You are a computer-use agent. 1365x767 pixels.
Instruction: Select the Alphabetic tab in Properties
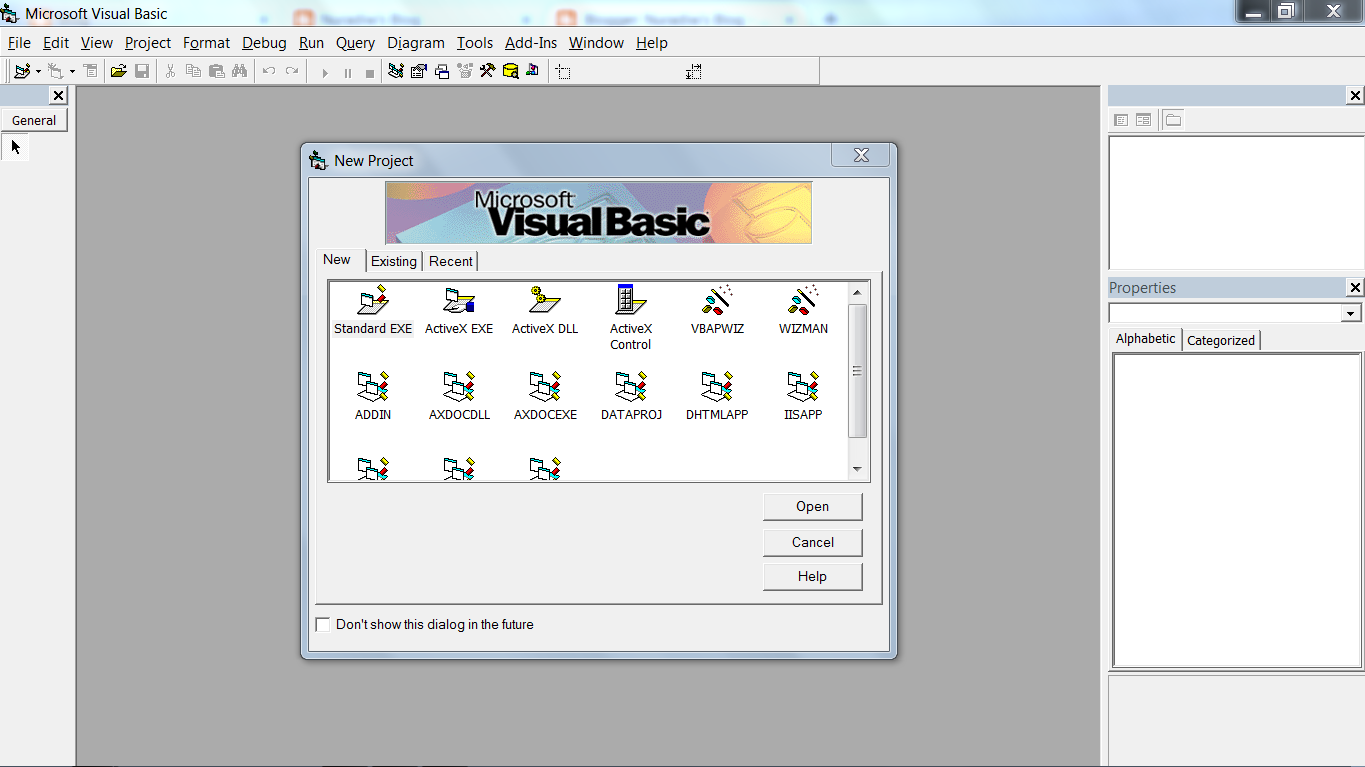click(x=1144, y=338)
